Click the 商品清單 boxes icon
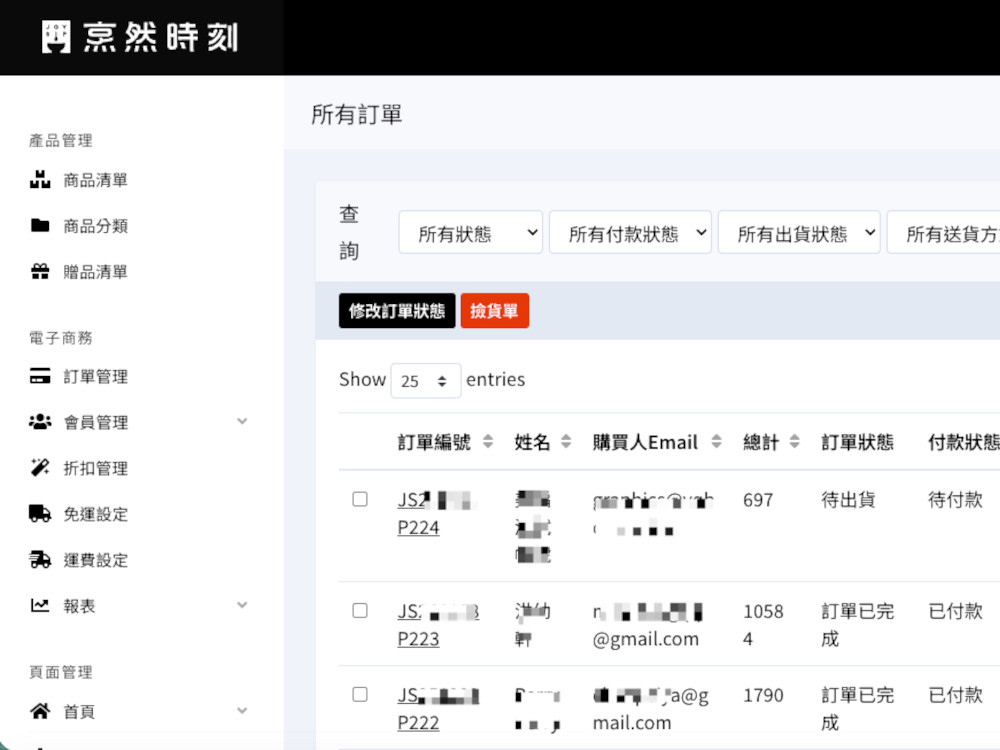Viewport: 1000px width, 750px height. tap(40, 180)
